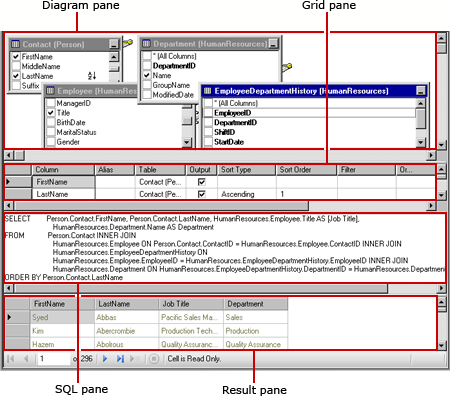
Task: Click the key join icon beside Department table
Action: [x=287, y=67]
